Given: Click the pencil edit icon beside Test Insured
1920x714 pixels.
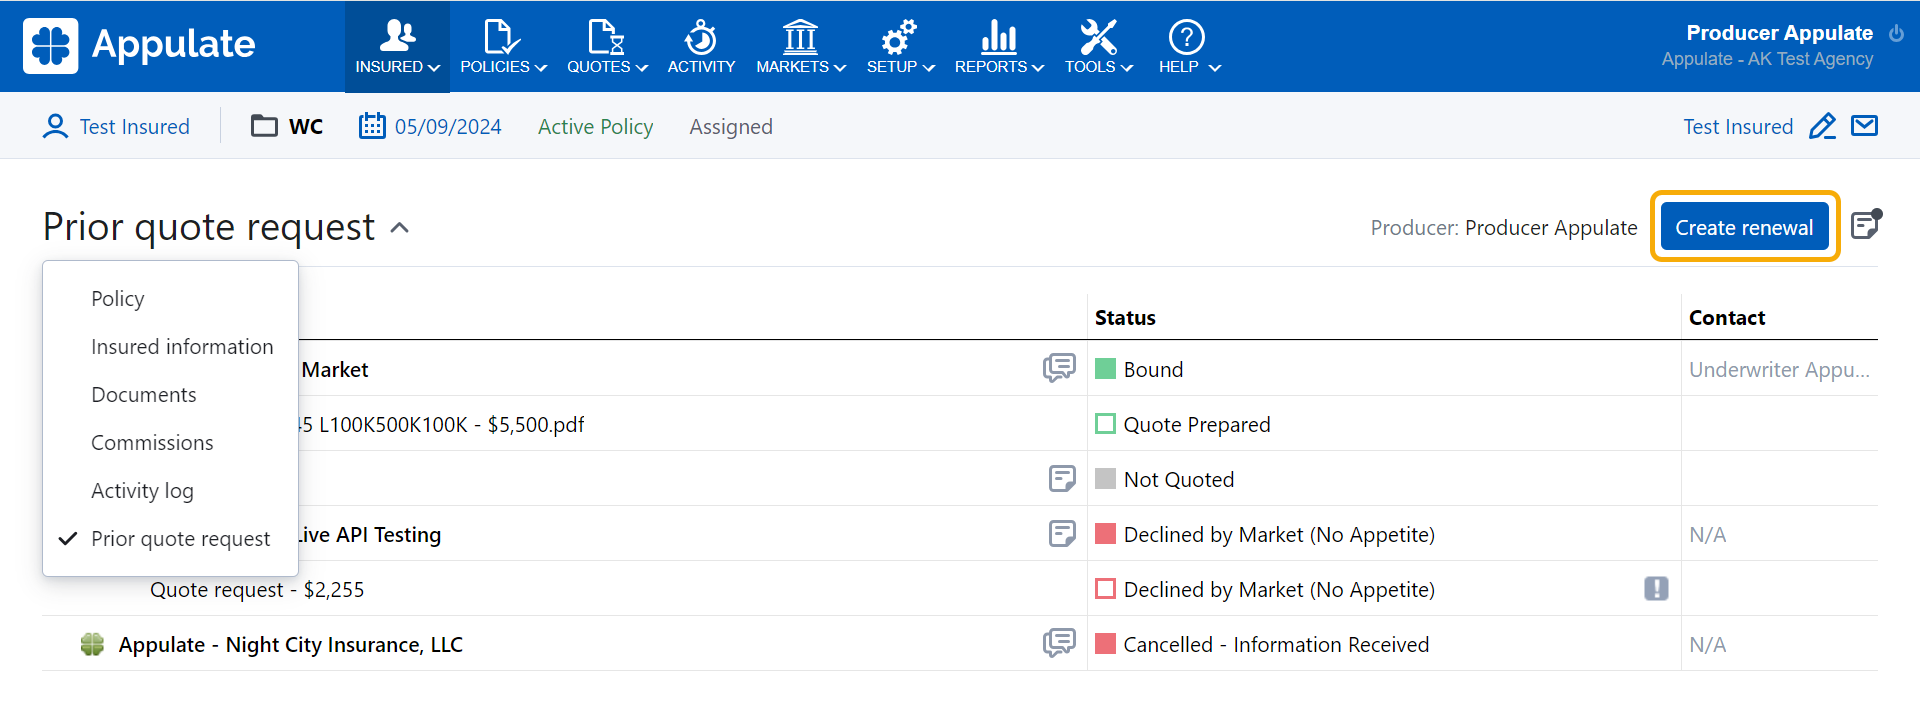Looking at the screenshot, I should pos(1822,126).
